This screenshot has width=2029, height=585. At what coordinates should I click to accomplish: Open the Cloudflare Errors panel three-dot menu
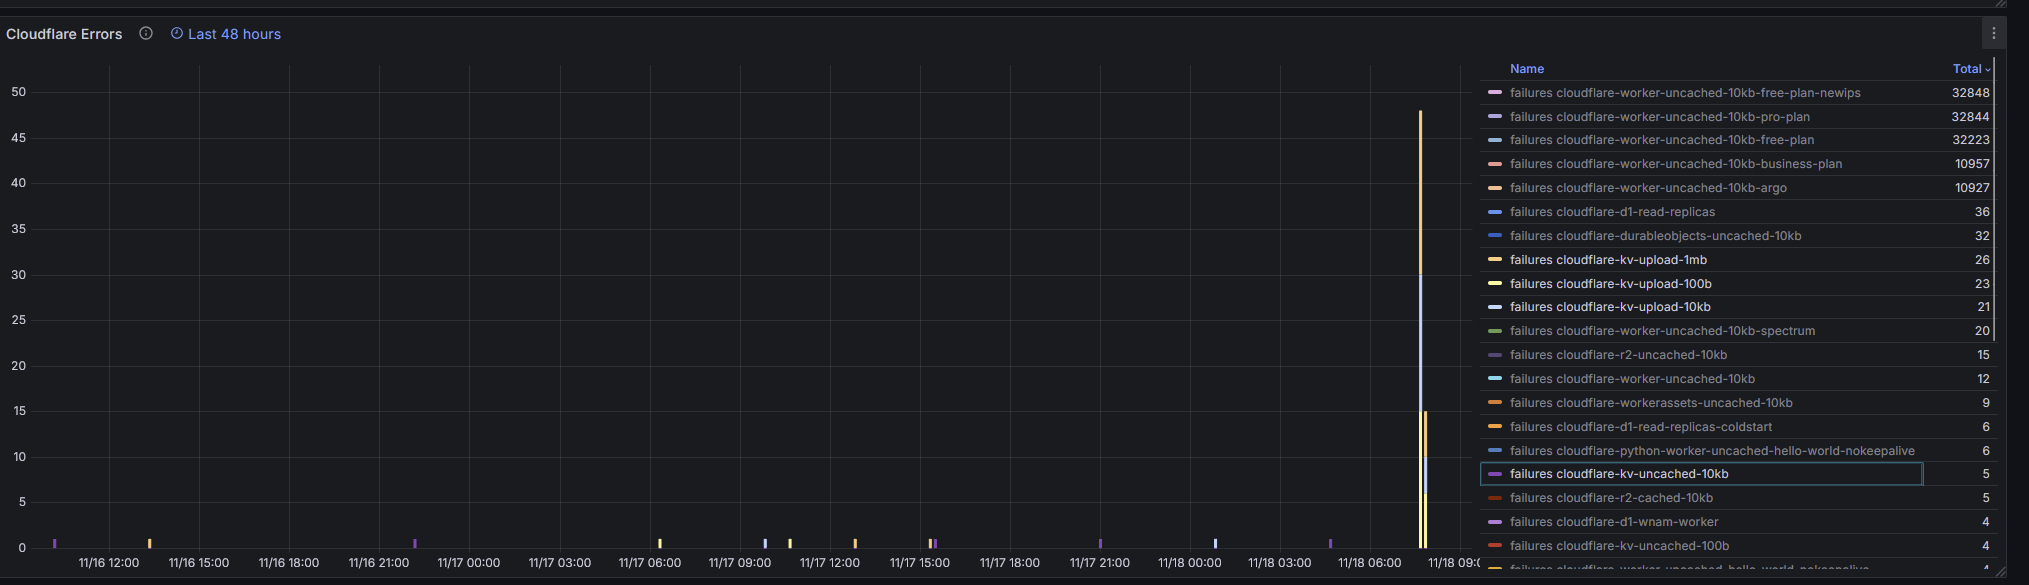click(x=1993, y=34)
